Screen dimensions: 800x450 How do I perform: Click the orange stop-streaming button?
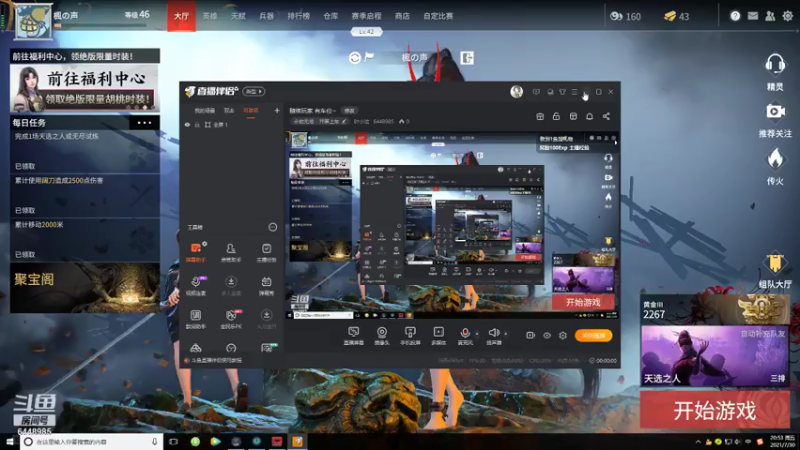tap(593, 336)
